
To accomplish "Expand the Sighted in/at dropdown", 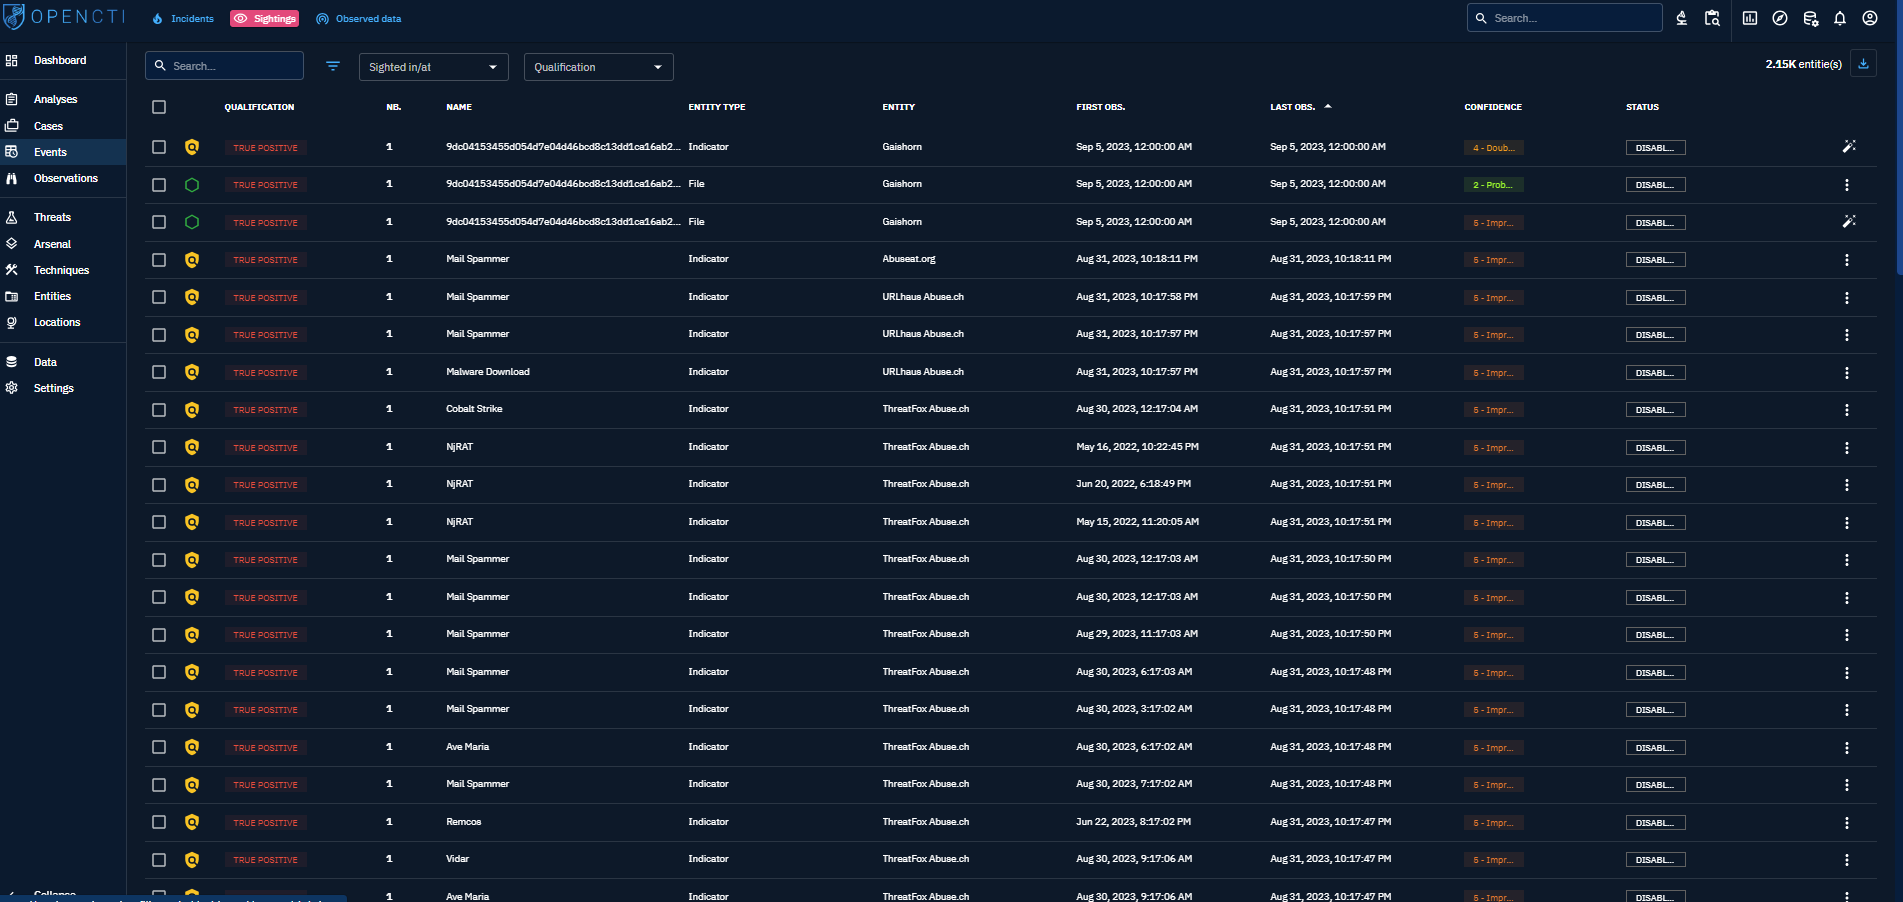I will coord(433,67).
